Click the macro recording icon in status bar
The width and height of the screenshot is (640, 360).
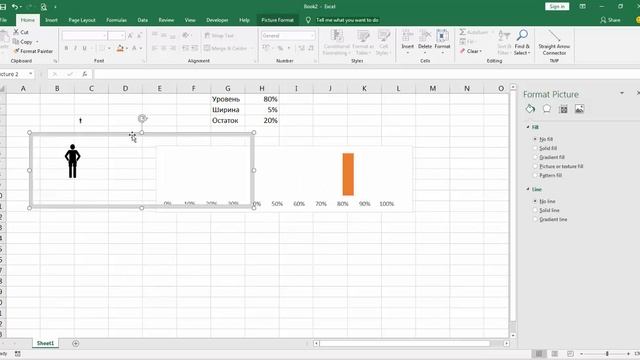pos(18,353)
